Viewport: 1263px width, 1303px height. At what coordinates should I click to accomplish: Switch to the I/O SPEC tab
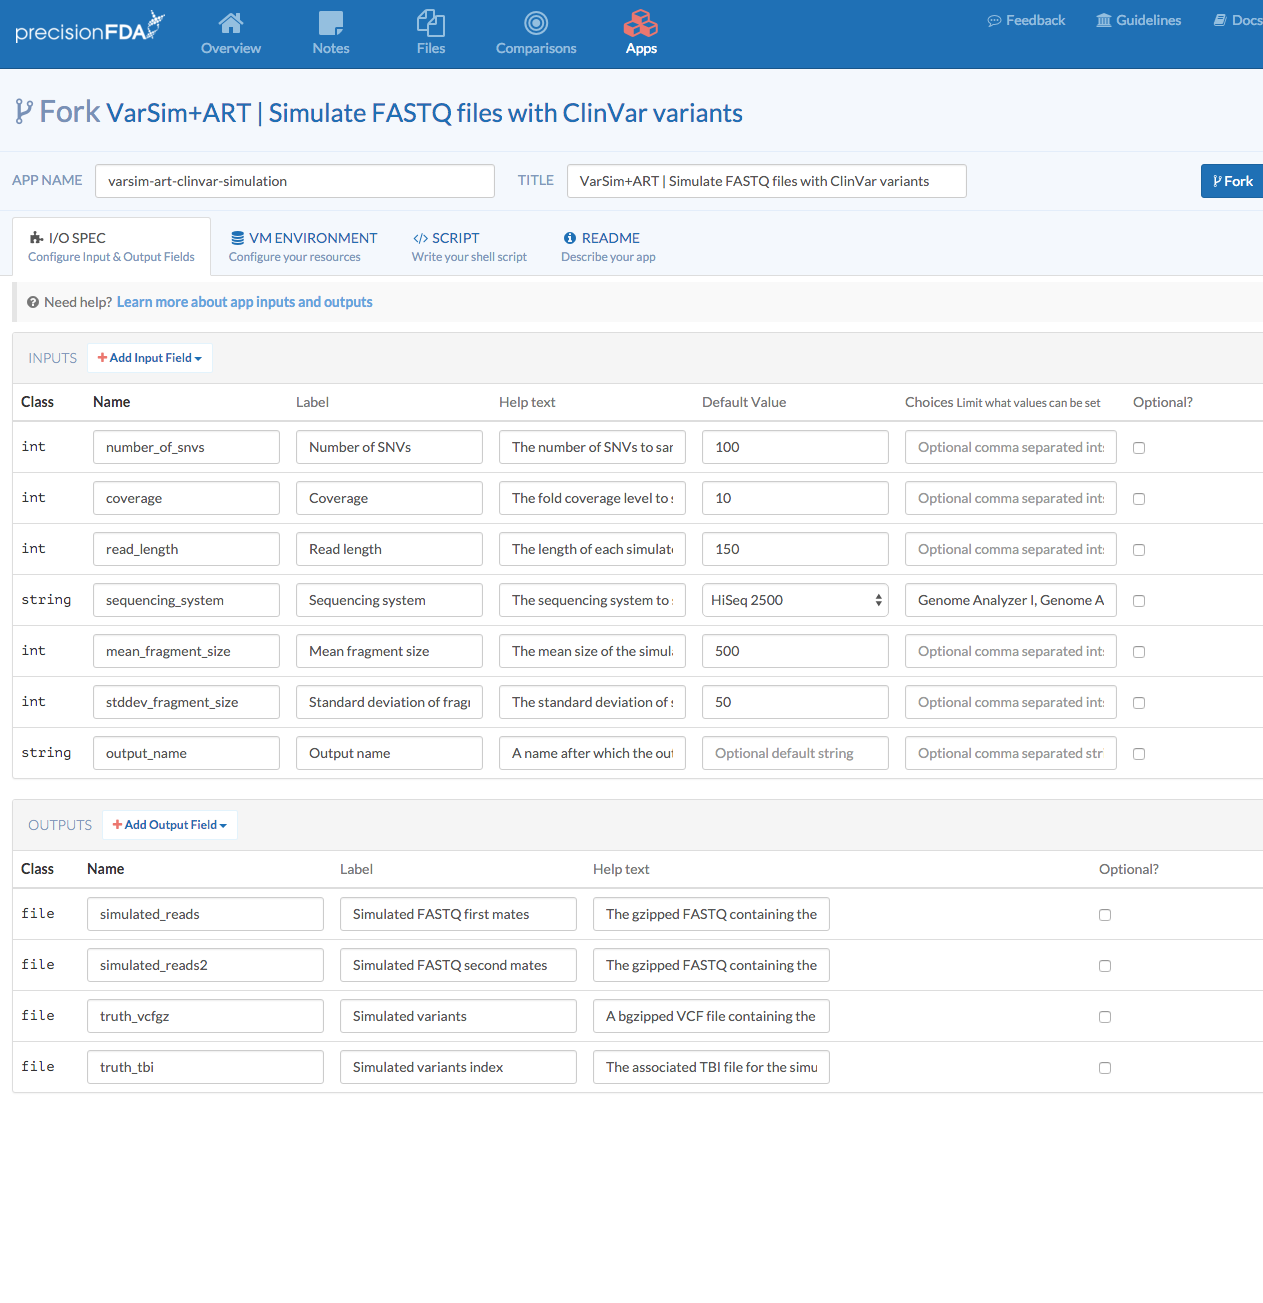(111, 246)
